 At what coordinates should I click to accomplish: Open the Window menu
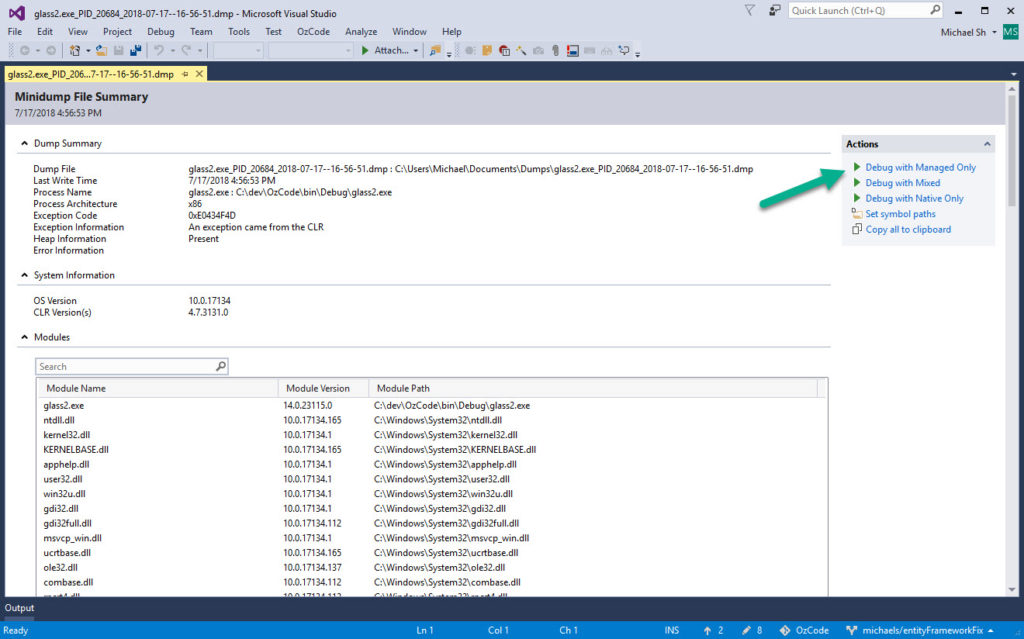click(x=409, y=31)
